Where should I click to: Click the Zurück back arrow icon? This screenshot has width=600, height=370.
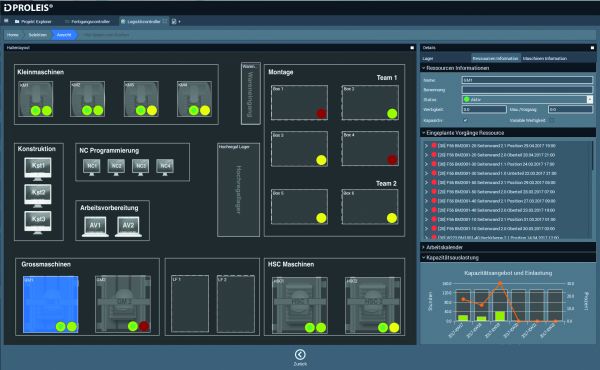[x=300, y=354]
